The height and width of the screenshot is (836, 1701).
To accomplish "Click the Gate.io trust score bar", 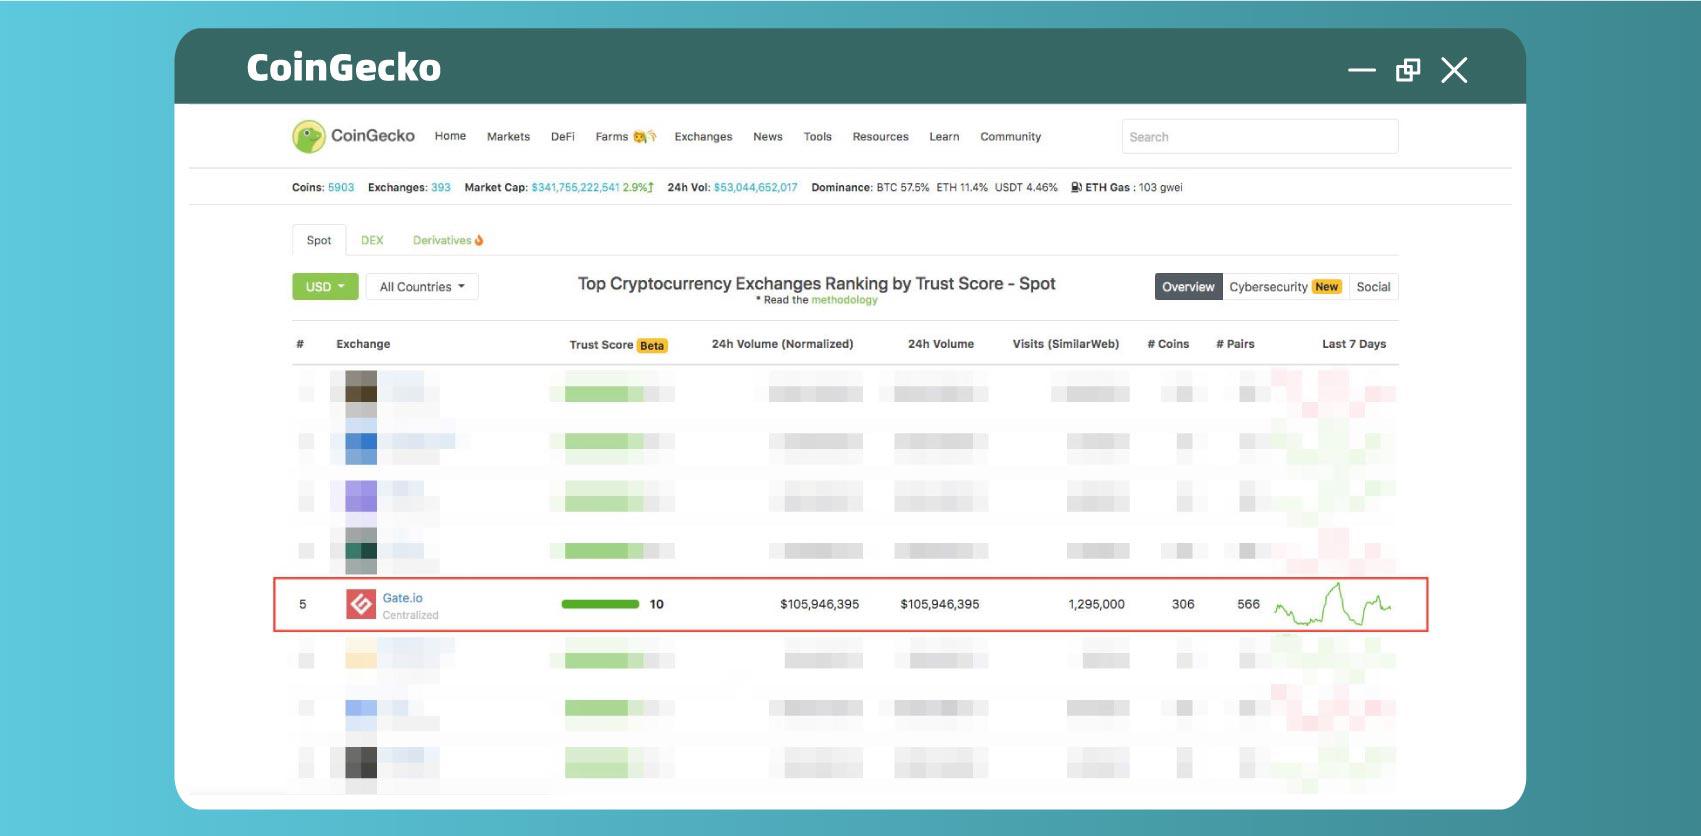I will (600, 604).
